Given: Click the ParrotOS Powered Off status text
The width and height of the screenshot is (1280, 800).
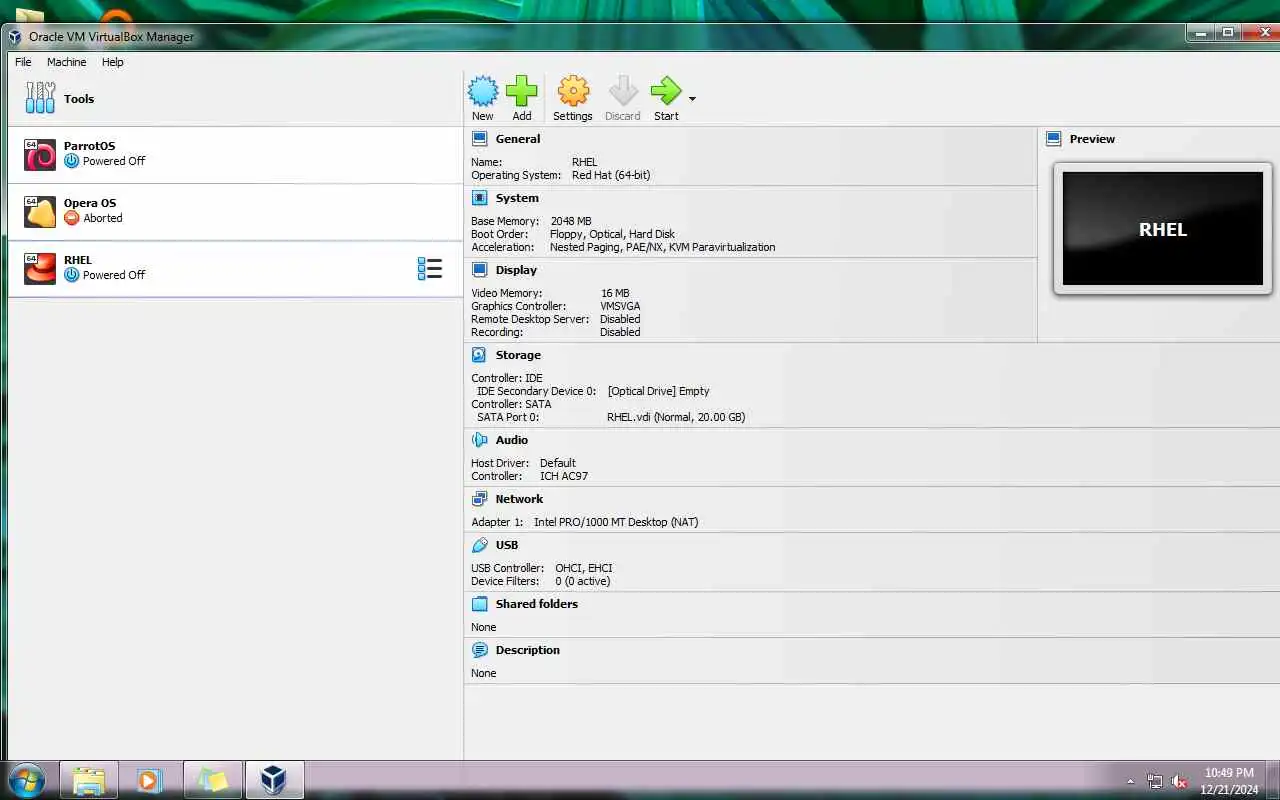Looking at the screenshot, I should [x=114, y=161].
